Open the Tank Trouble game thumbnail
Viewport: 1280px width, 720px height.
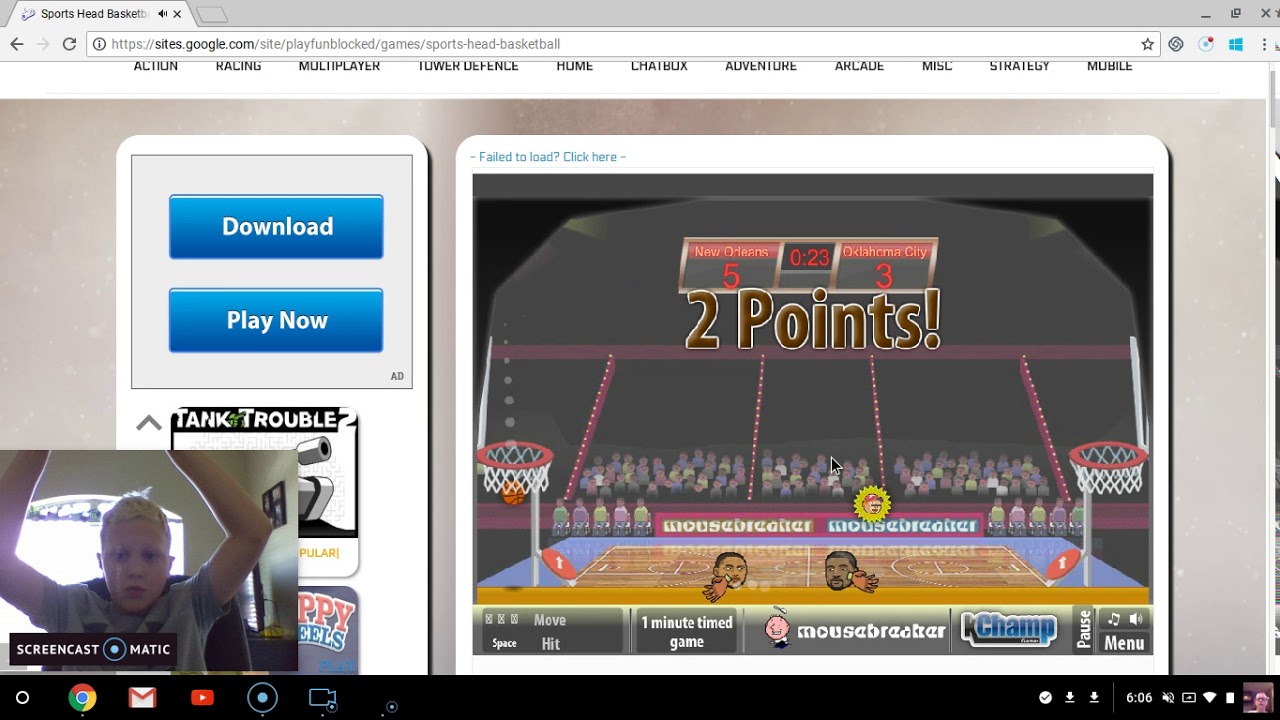264,474
